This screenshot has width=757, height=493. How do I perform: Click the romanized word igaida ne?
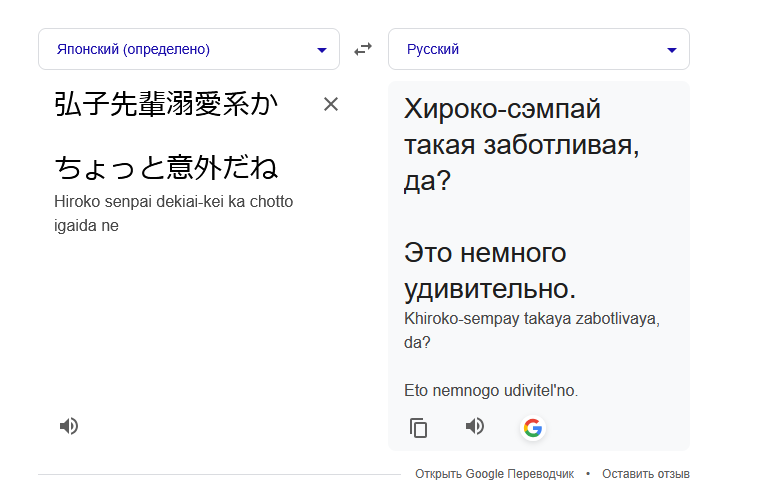point(87,226)
